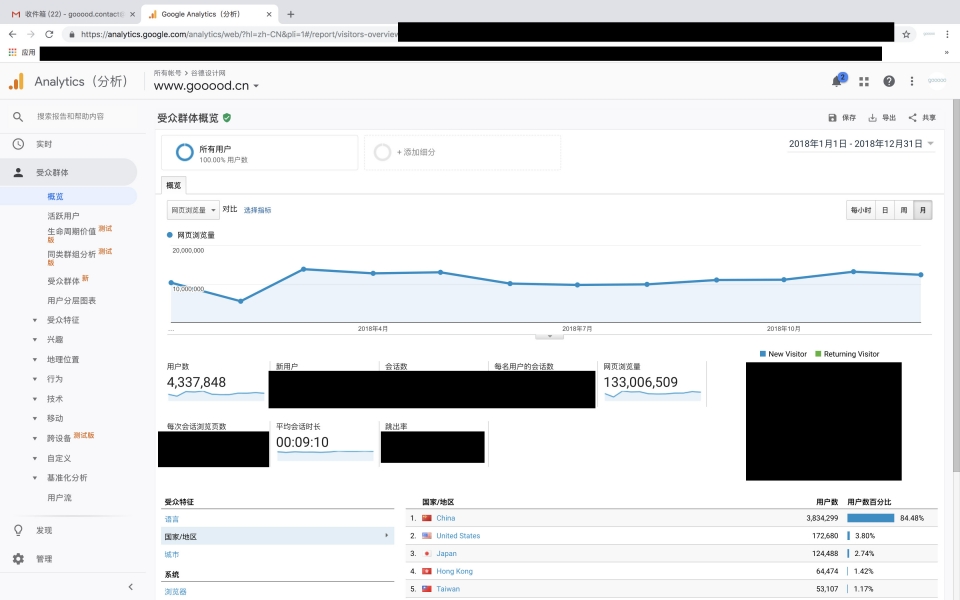Open the United States country link
The width and height of the screenshot is (960, 600).
[458, 536]
